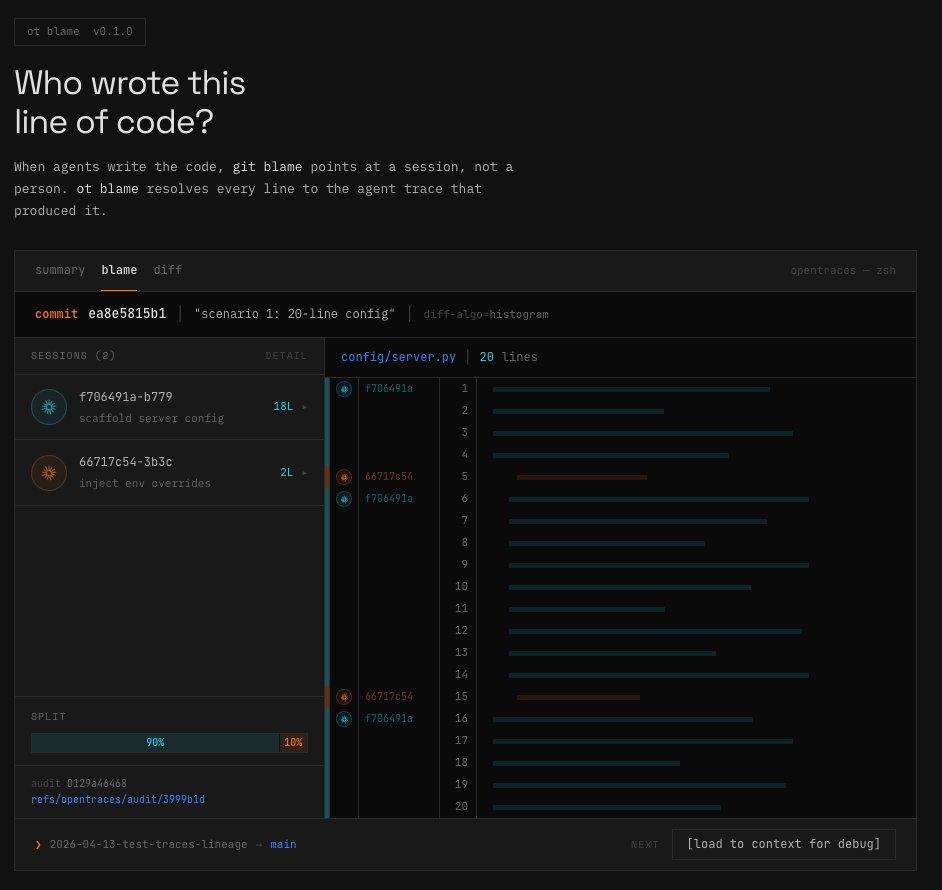Click the main branch link

[x=283, y=844]
